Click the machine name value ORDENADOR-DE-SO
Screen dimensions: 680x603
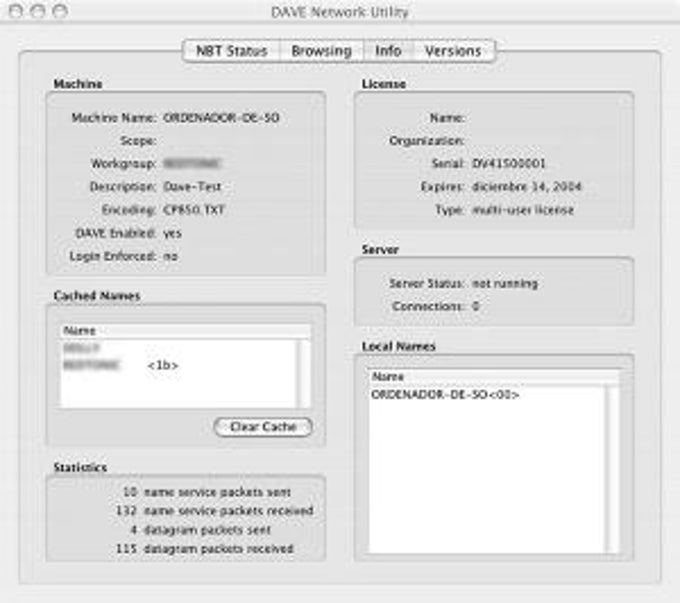point(221,118)
